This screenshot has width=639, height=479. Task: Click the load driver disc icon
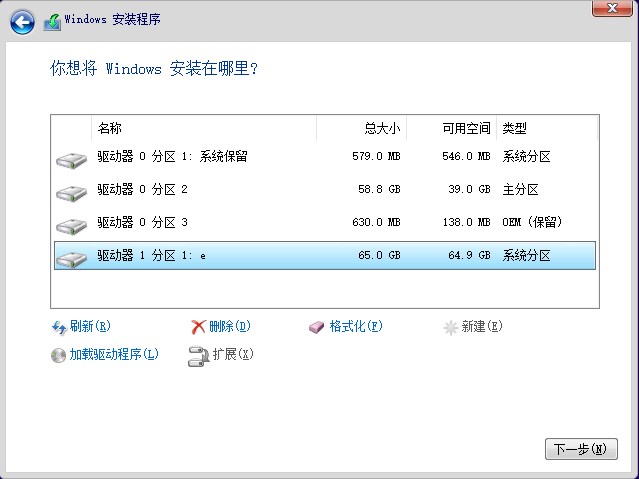coord(58,355)
